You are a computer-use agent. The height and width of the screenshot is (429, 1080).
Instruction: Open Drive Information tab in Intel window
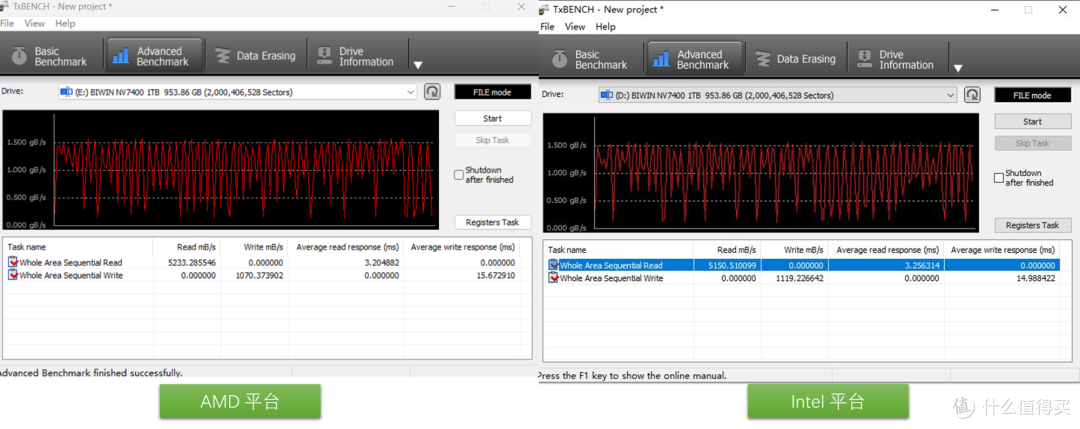(x=897, y=59)
